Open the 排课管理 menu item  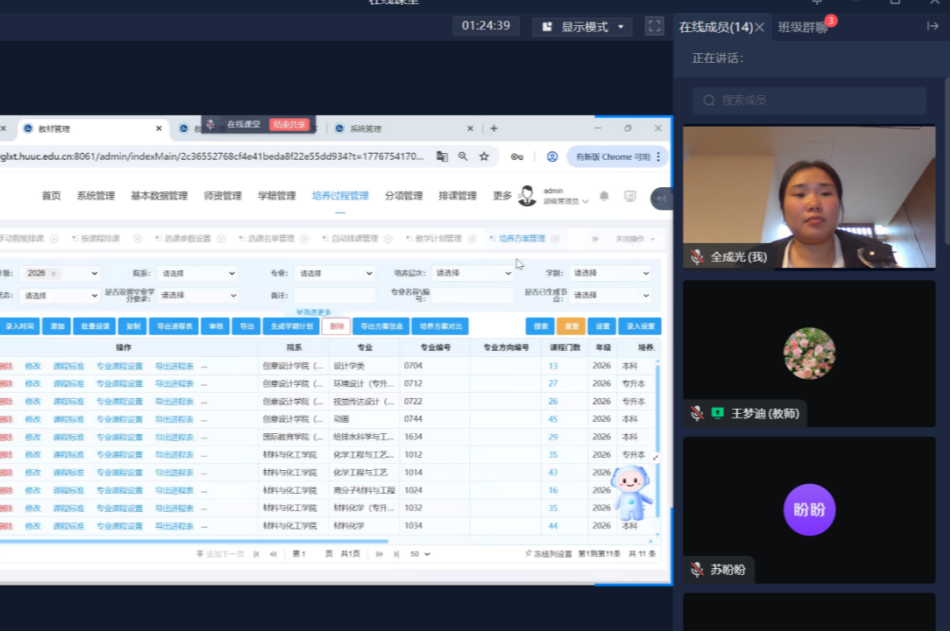(x=457, y=196)
